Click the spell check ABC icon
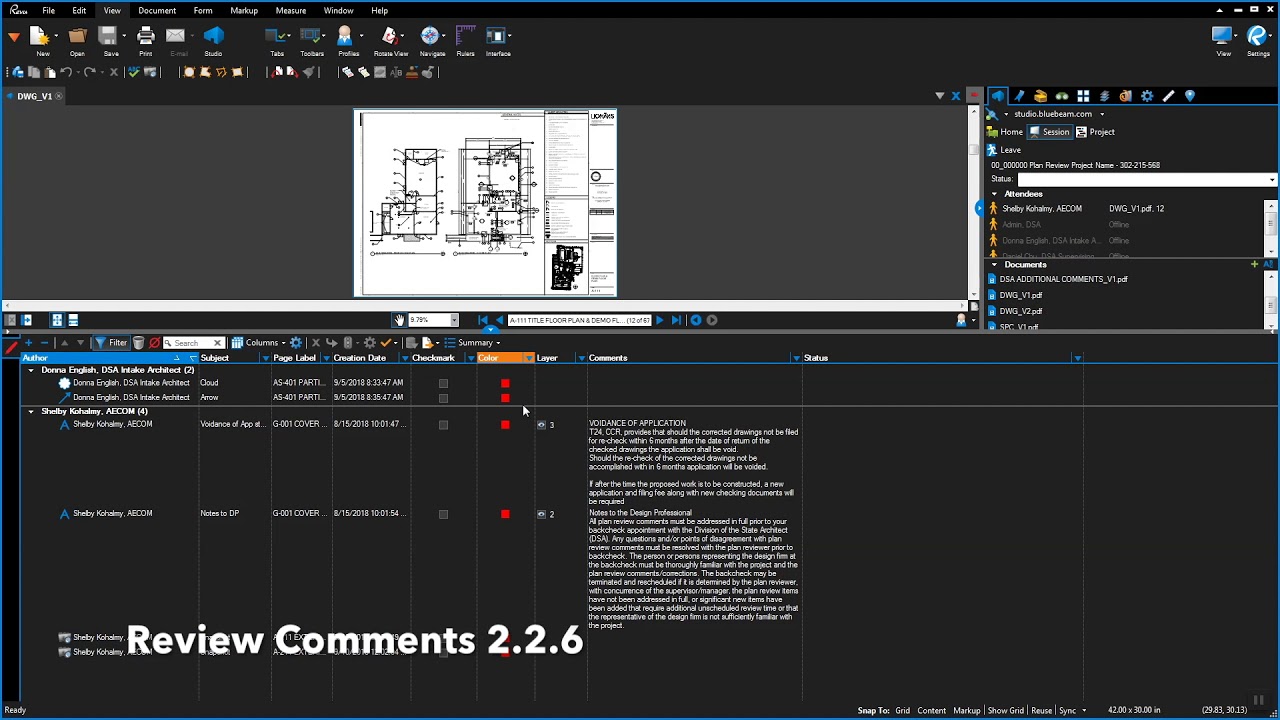 point(133,72)
